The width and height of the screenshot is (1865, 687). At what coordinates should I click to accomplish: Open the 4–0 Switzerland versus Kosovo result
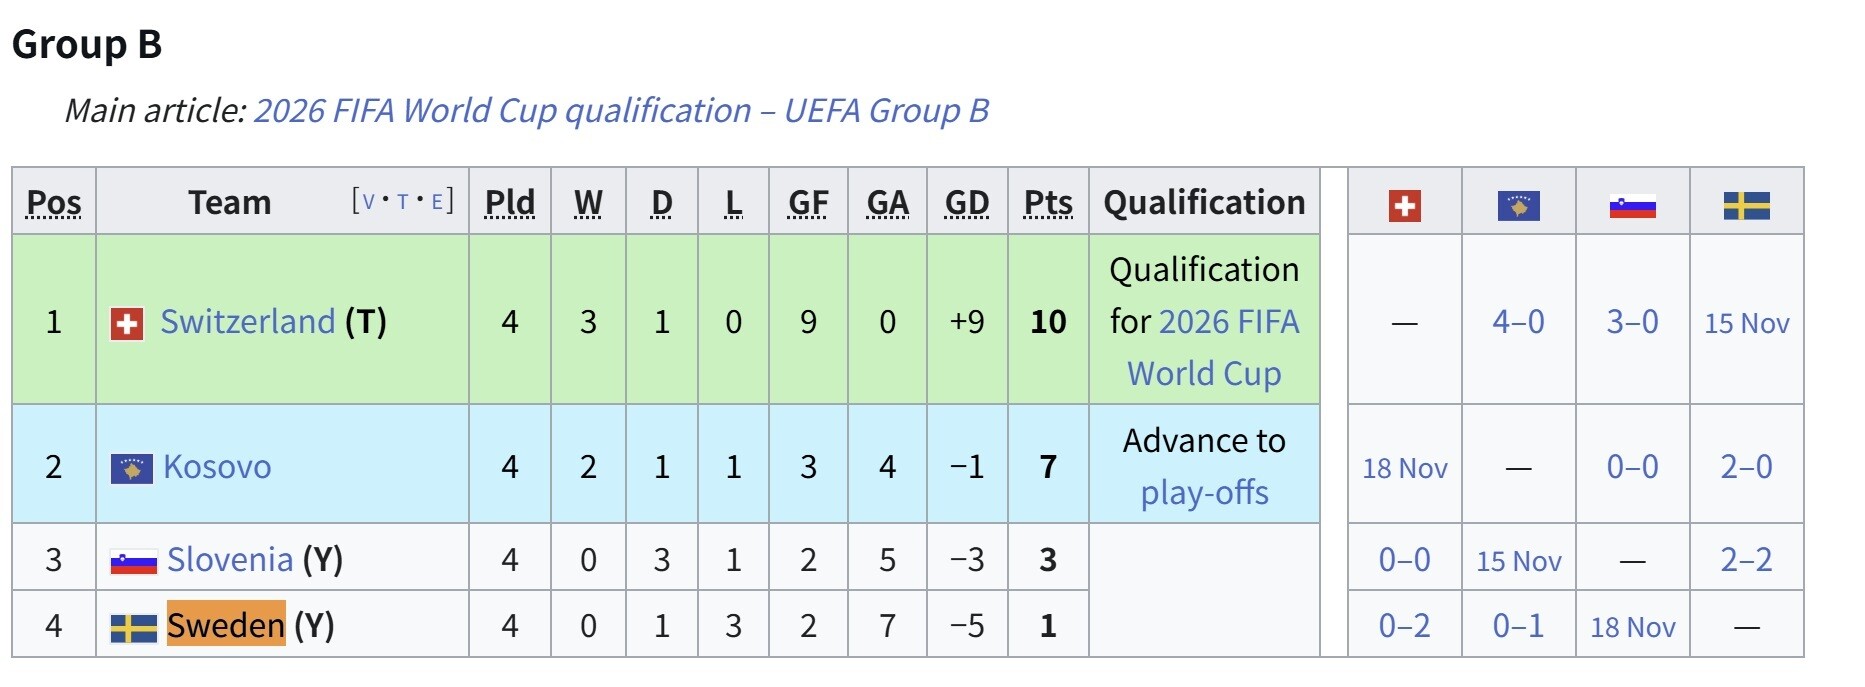(x=1518, y=322)
